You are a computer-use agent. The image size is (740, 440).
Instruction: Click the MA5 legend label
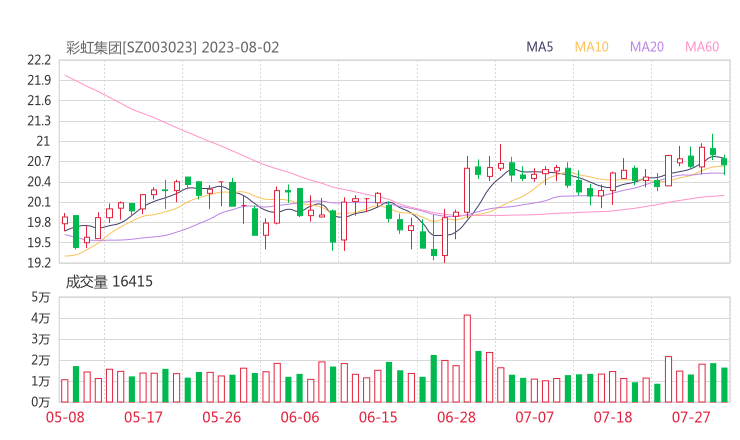[x=539, y=47]
